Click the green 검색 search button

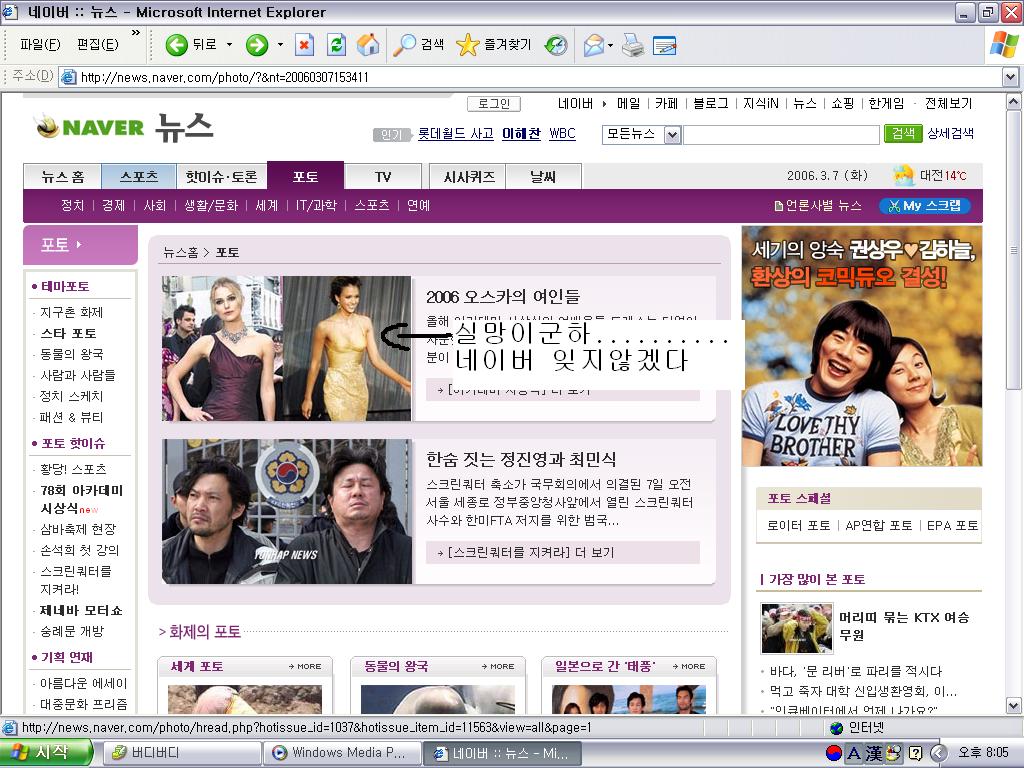pyautogui.click(x=903, y=134)
